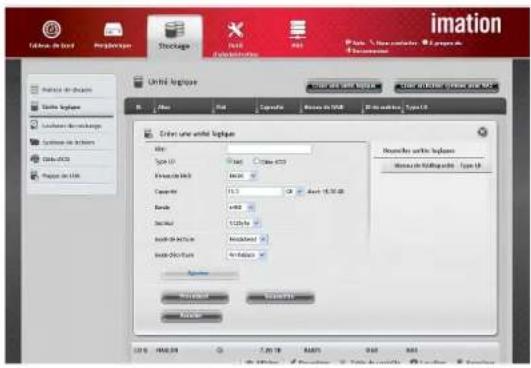Open the Tableau de bord dashboard icon

tap(52, 29)
